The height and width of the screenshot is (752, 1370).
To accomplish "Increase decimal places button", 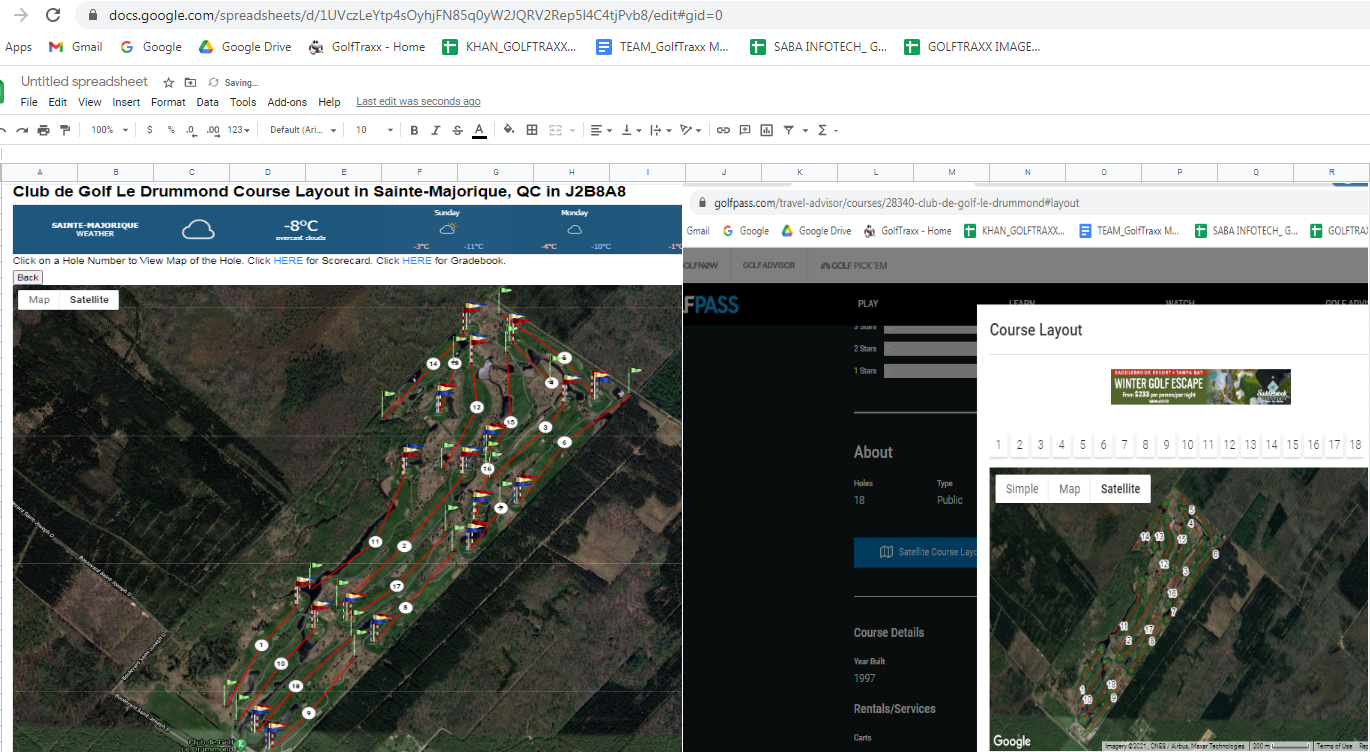I will (213, 130).
